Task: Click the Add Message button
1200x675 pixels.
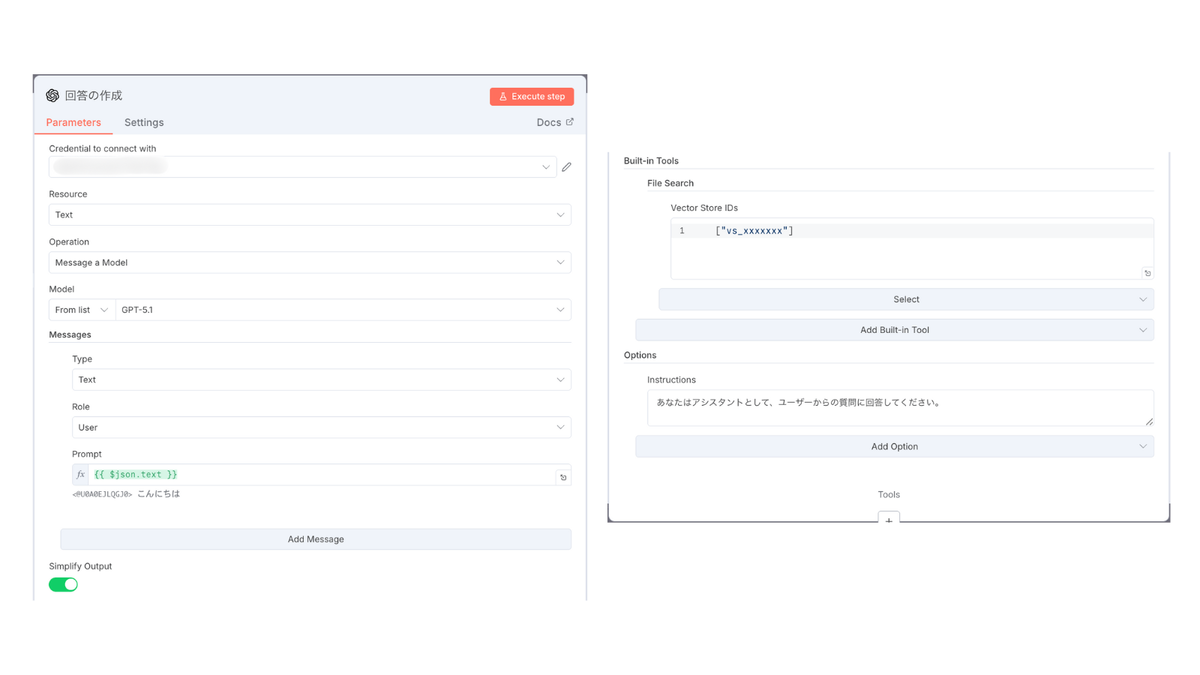Action: [x=316, y=539]
